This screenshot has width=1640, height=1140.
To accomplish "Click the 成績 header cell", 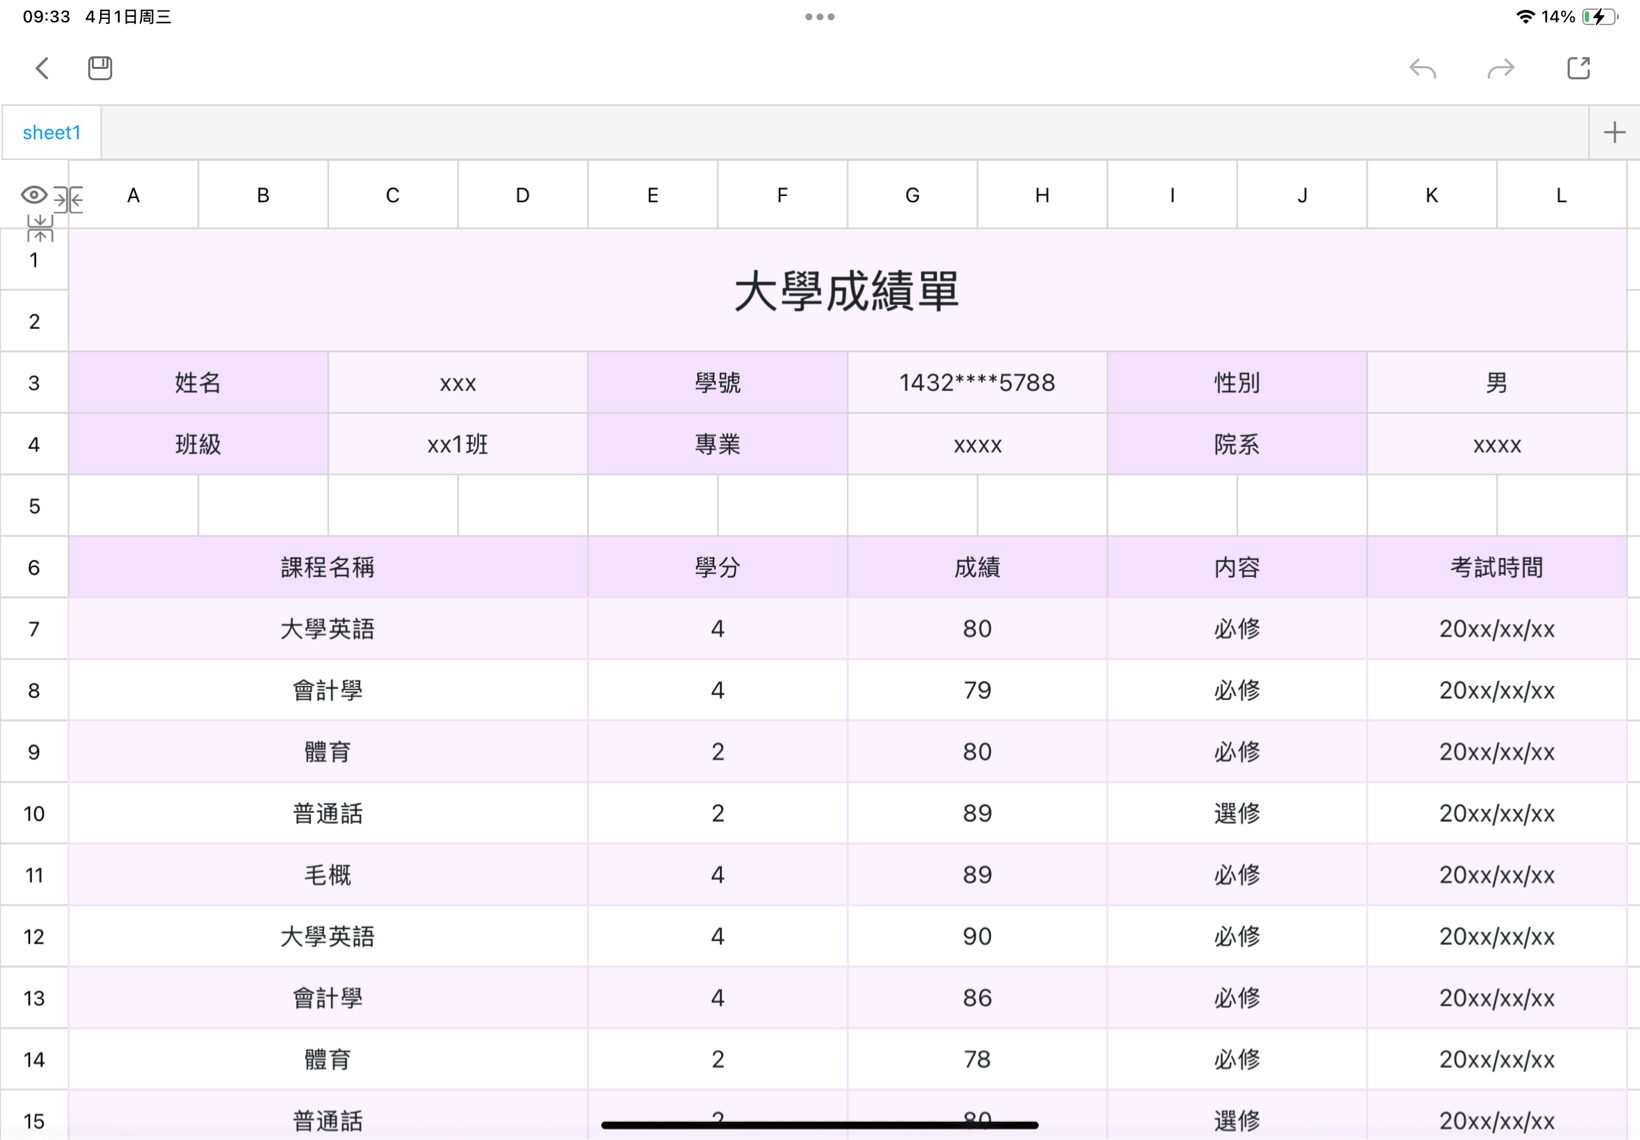I will coord(977,567).
